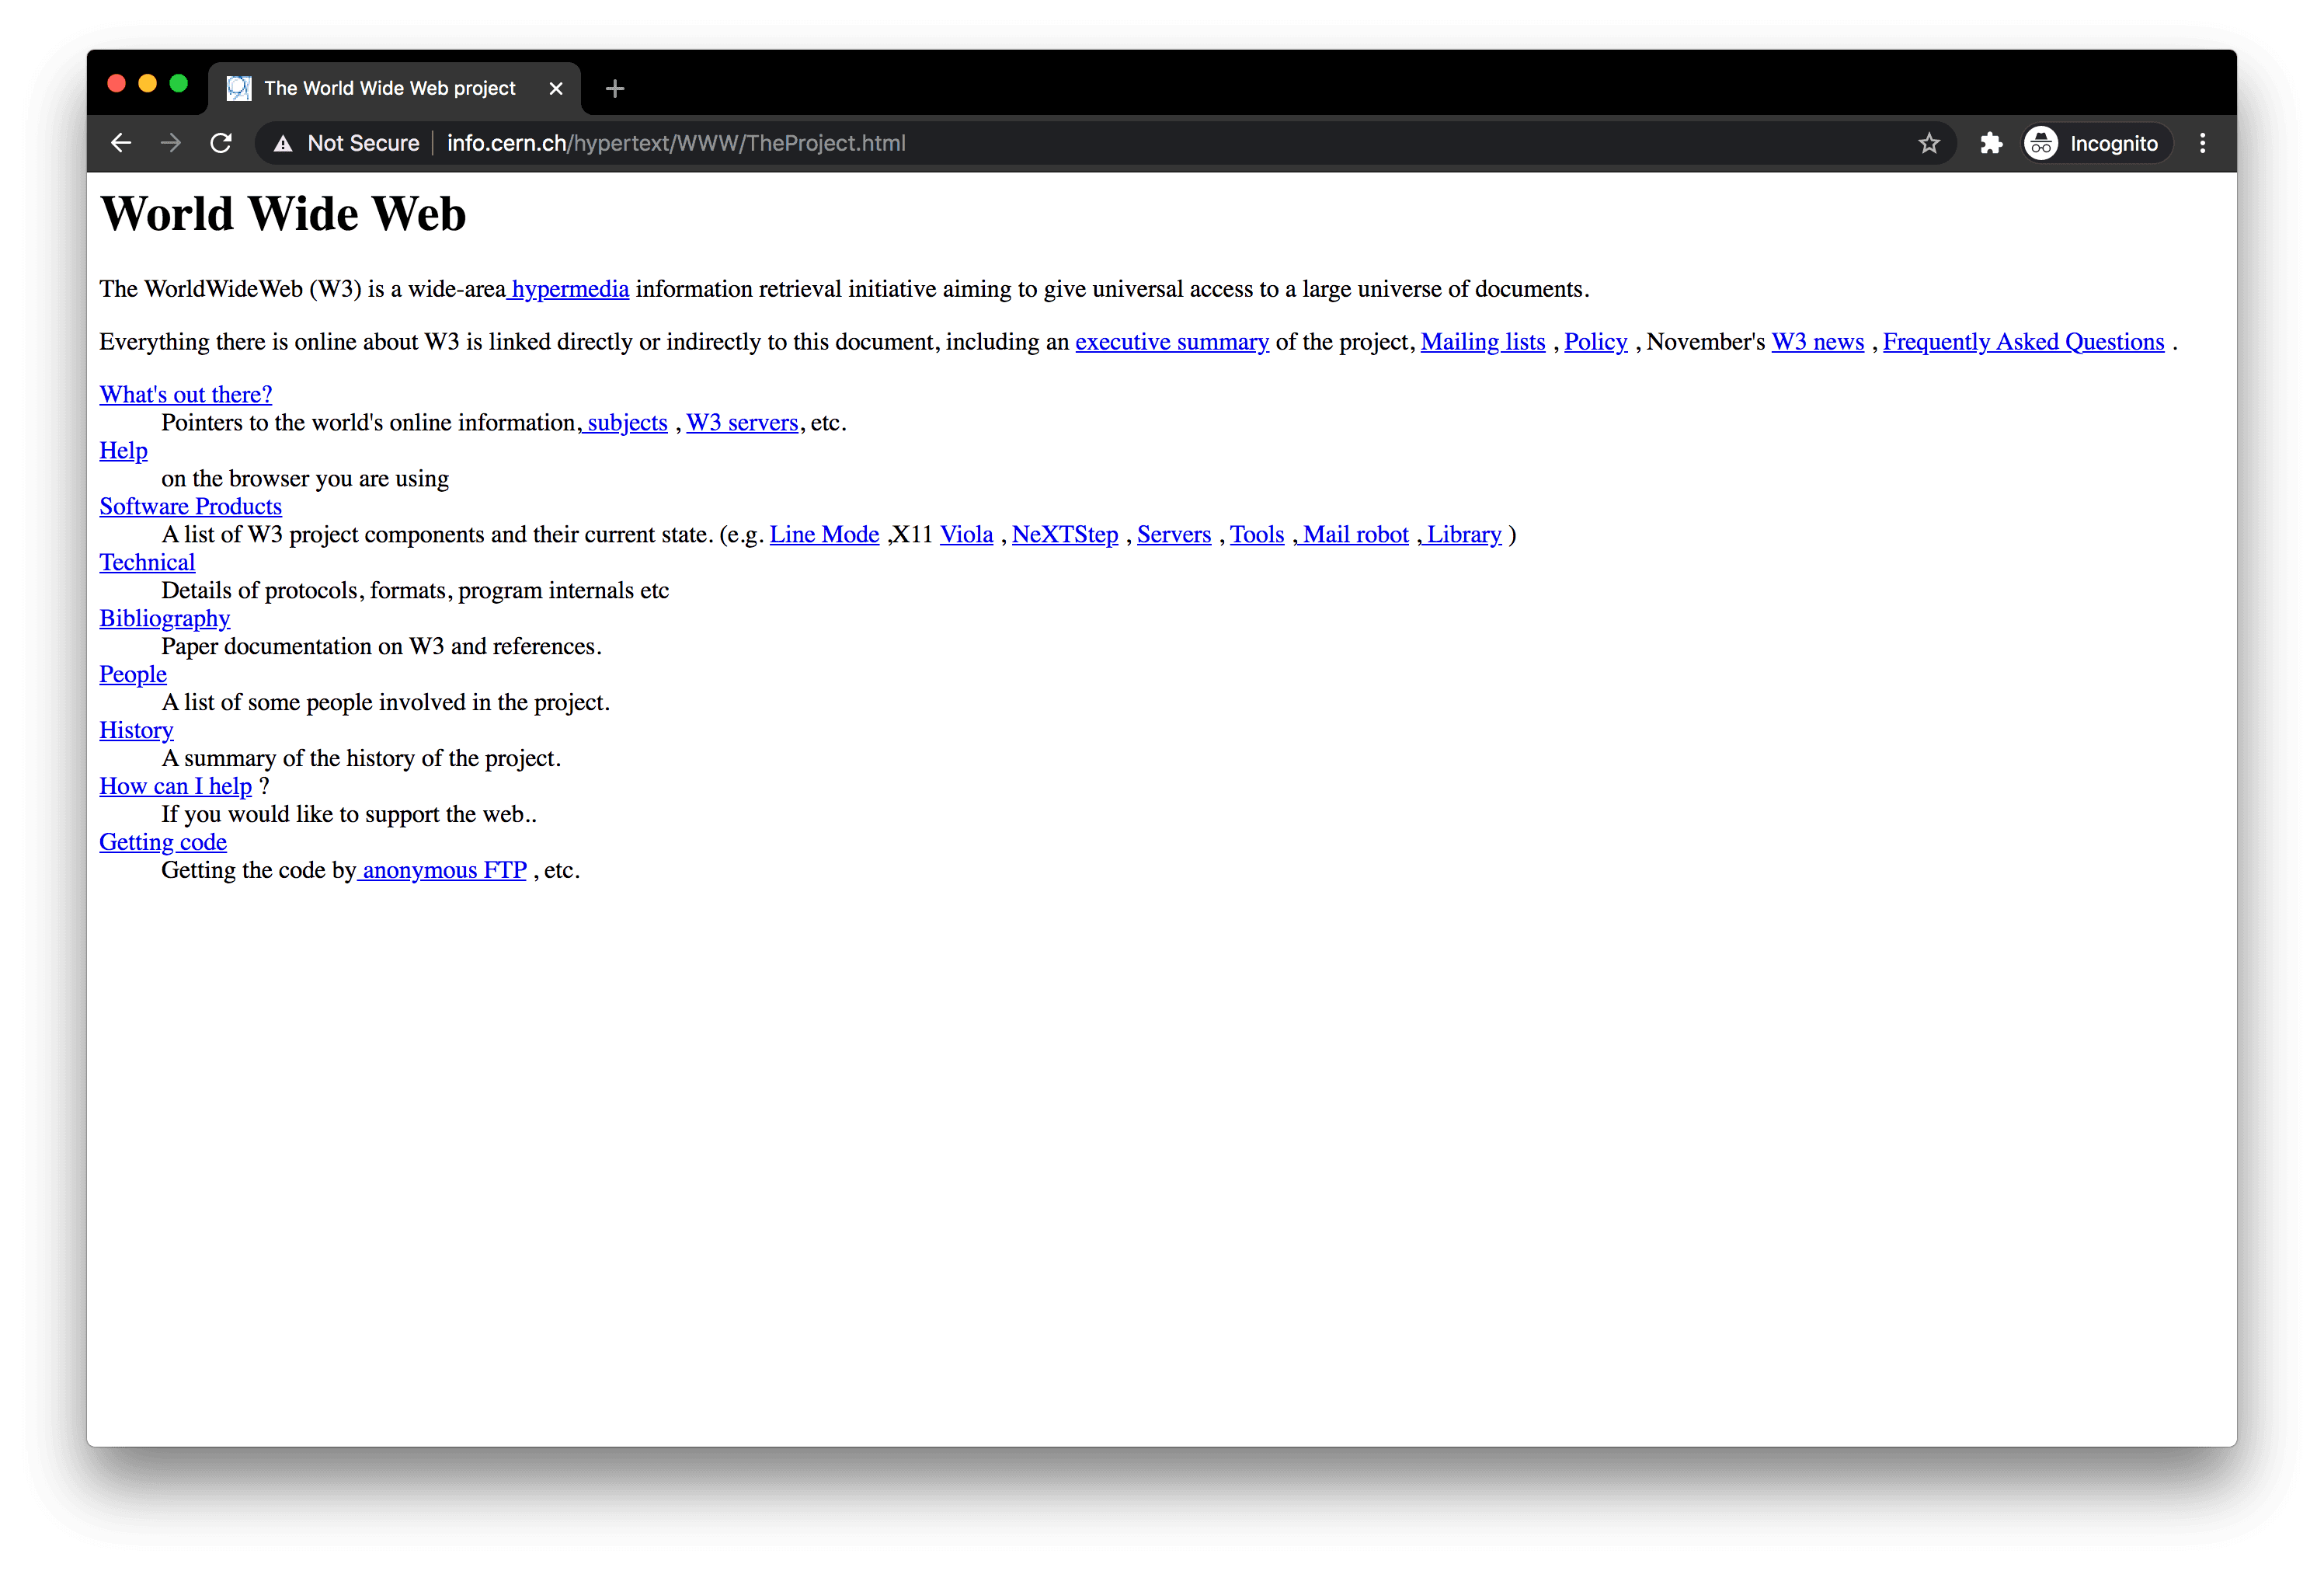Image resolution: width=2324 pixels, height=1571 pixels.
Task: Click the address bar URL
Action: pyautogui.click(x=676, y=143)
